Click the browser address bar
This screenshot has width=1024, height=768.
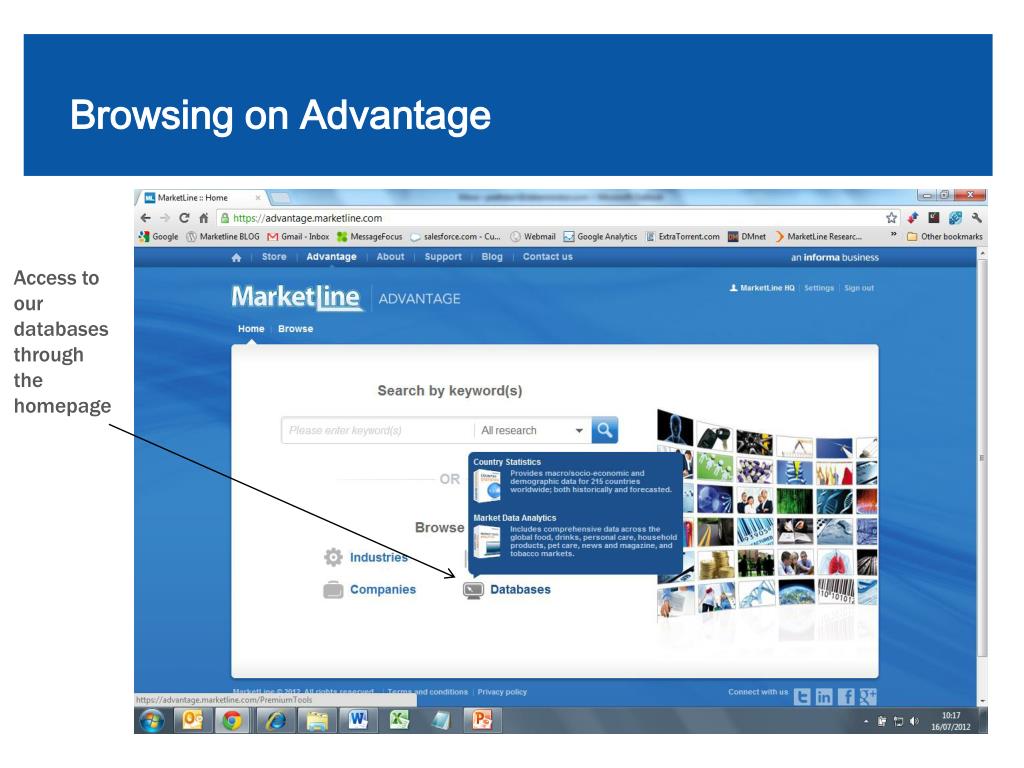[x=549, y=218]
